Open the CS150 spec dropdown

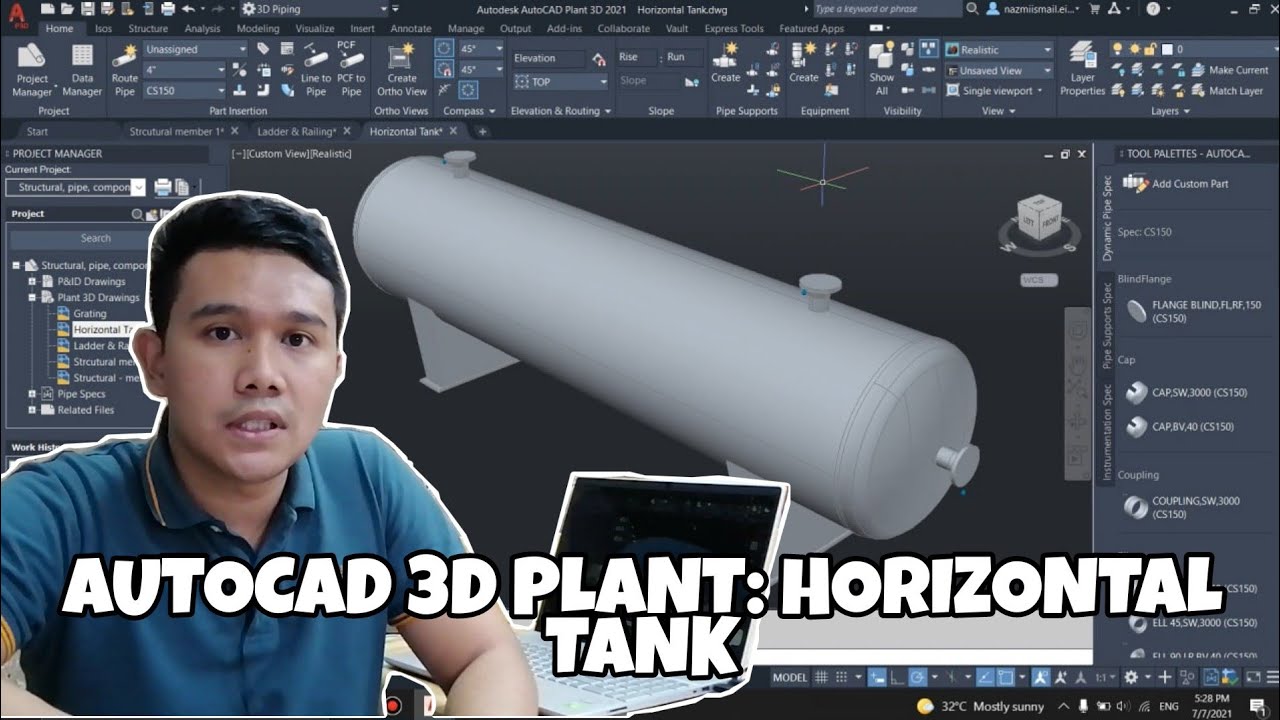(x=185, y=90)
